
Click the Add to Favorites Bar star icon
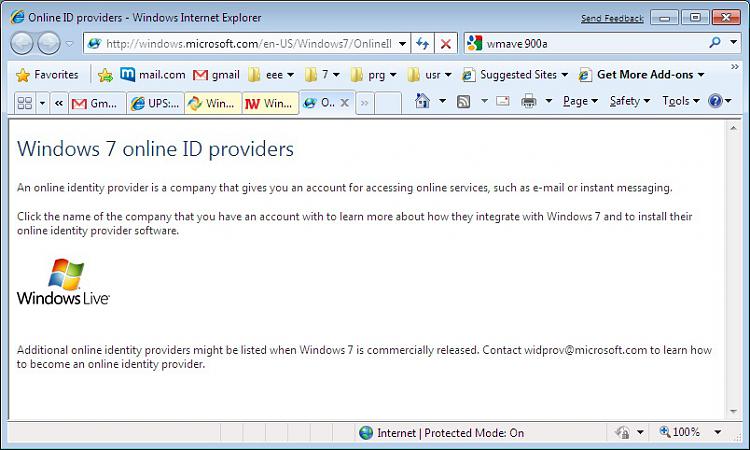105,75
